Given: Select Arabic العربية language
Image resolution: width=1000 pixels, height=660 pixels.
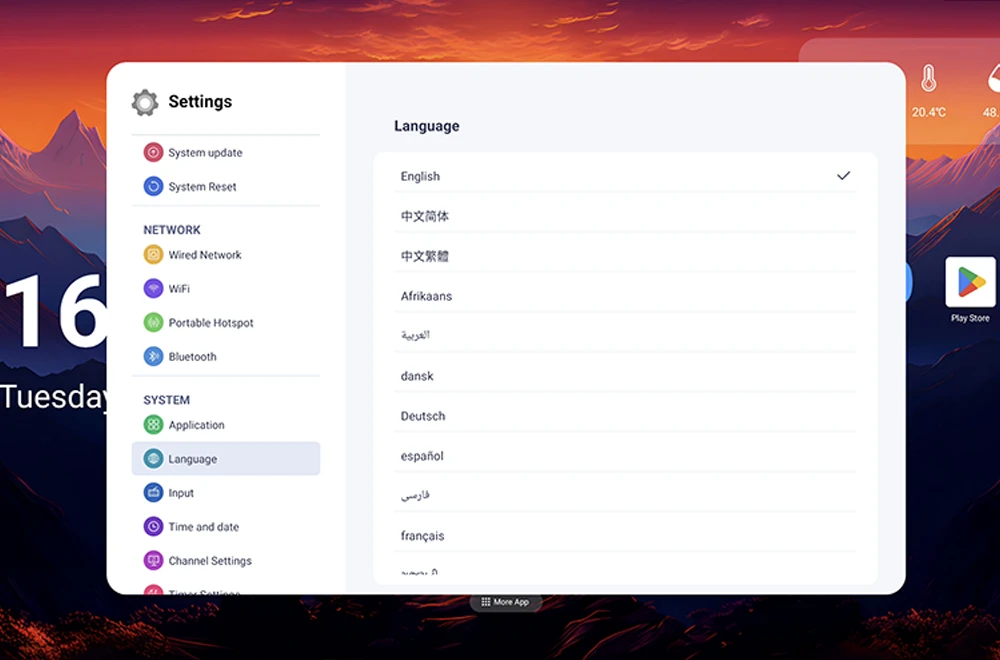Looking at the screenshot, I should 625,335.
